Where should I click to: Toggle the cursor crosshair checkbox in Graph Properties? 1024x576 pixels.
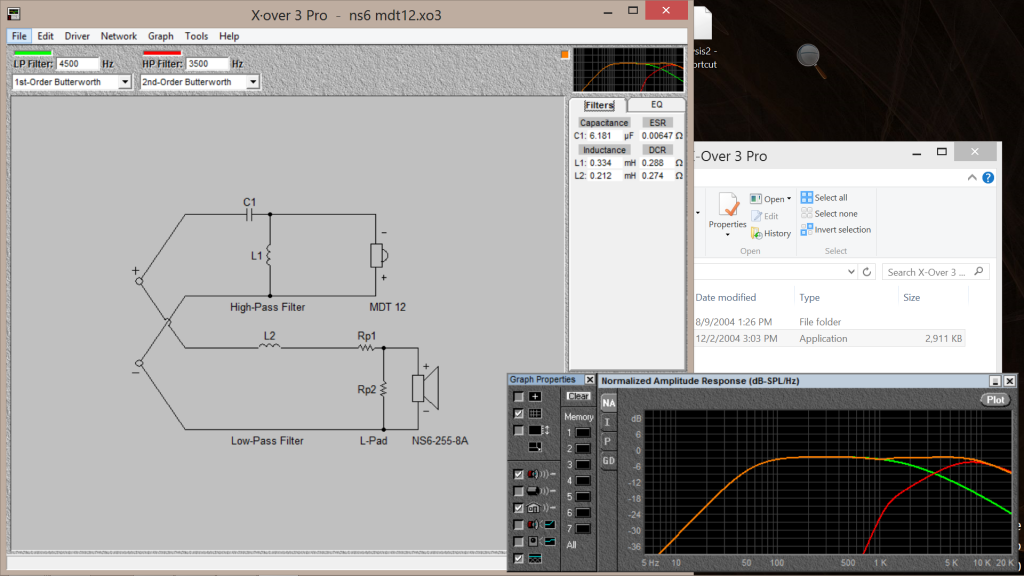tap(519, 396)
